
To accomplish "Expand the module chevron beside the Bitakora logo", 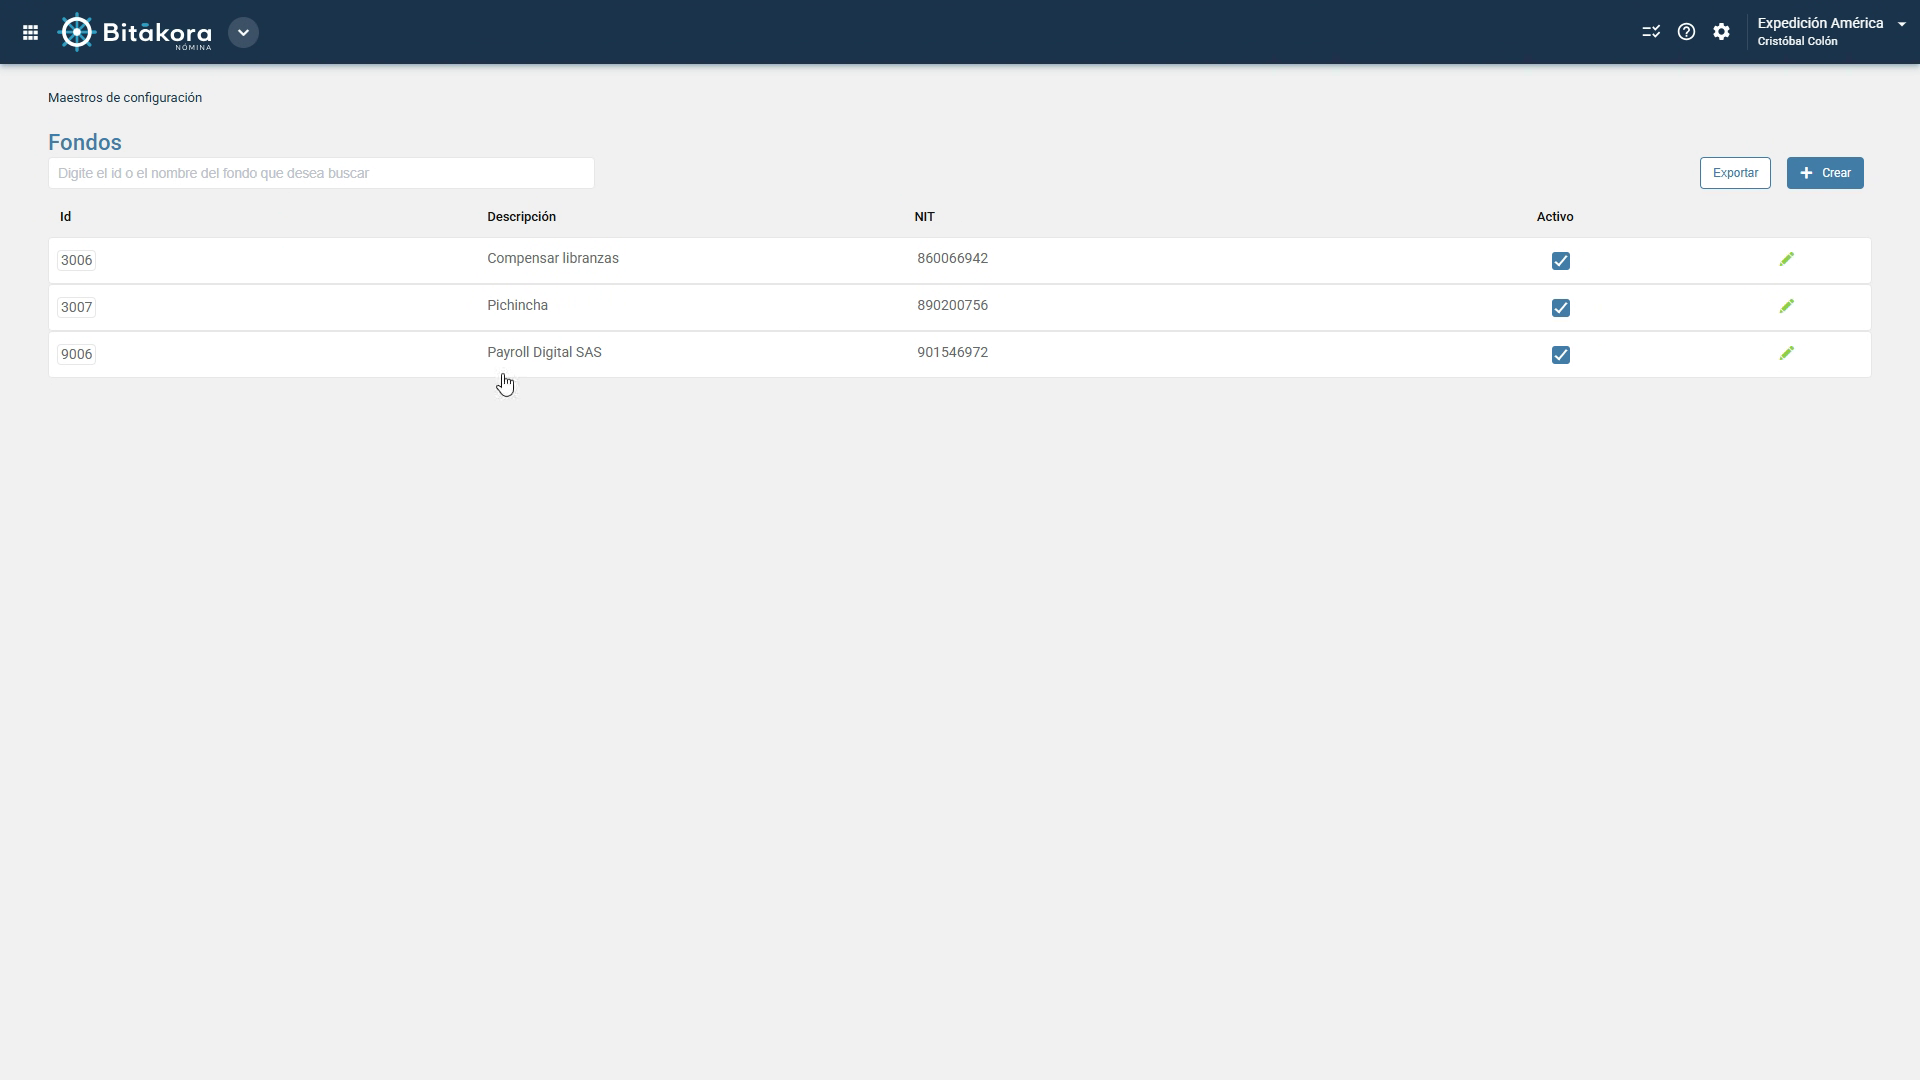I will [x=243, y=32].
